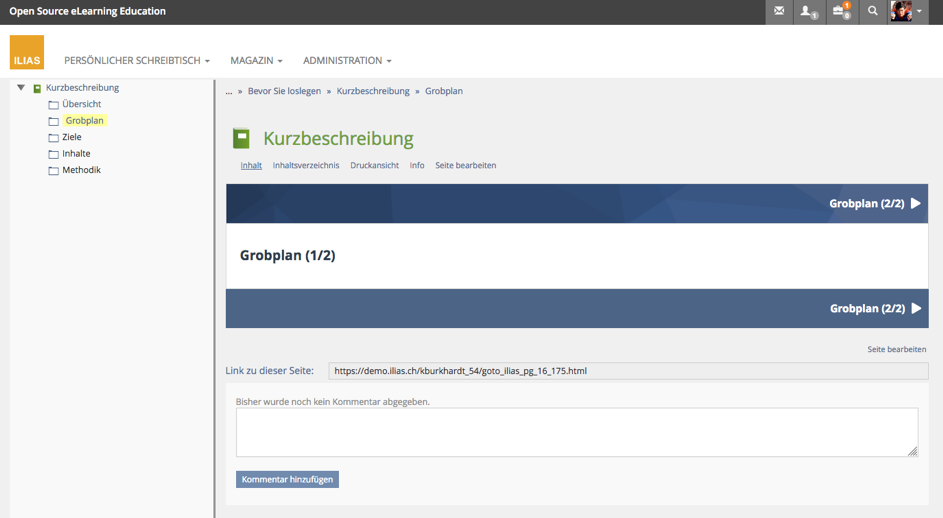Click the folder icon next to Methodik
943x518 pixels.
point(54,171)
